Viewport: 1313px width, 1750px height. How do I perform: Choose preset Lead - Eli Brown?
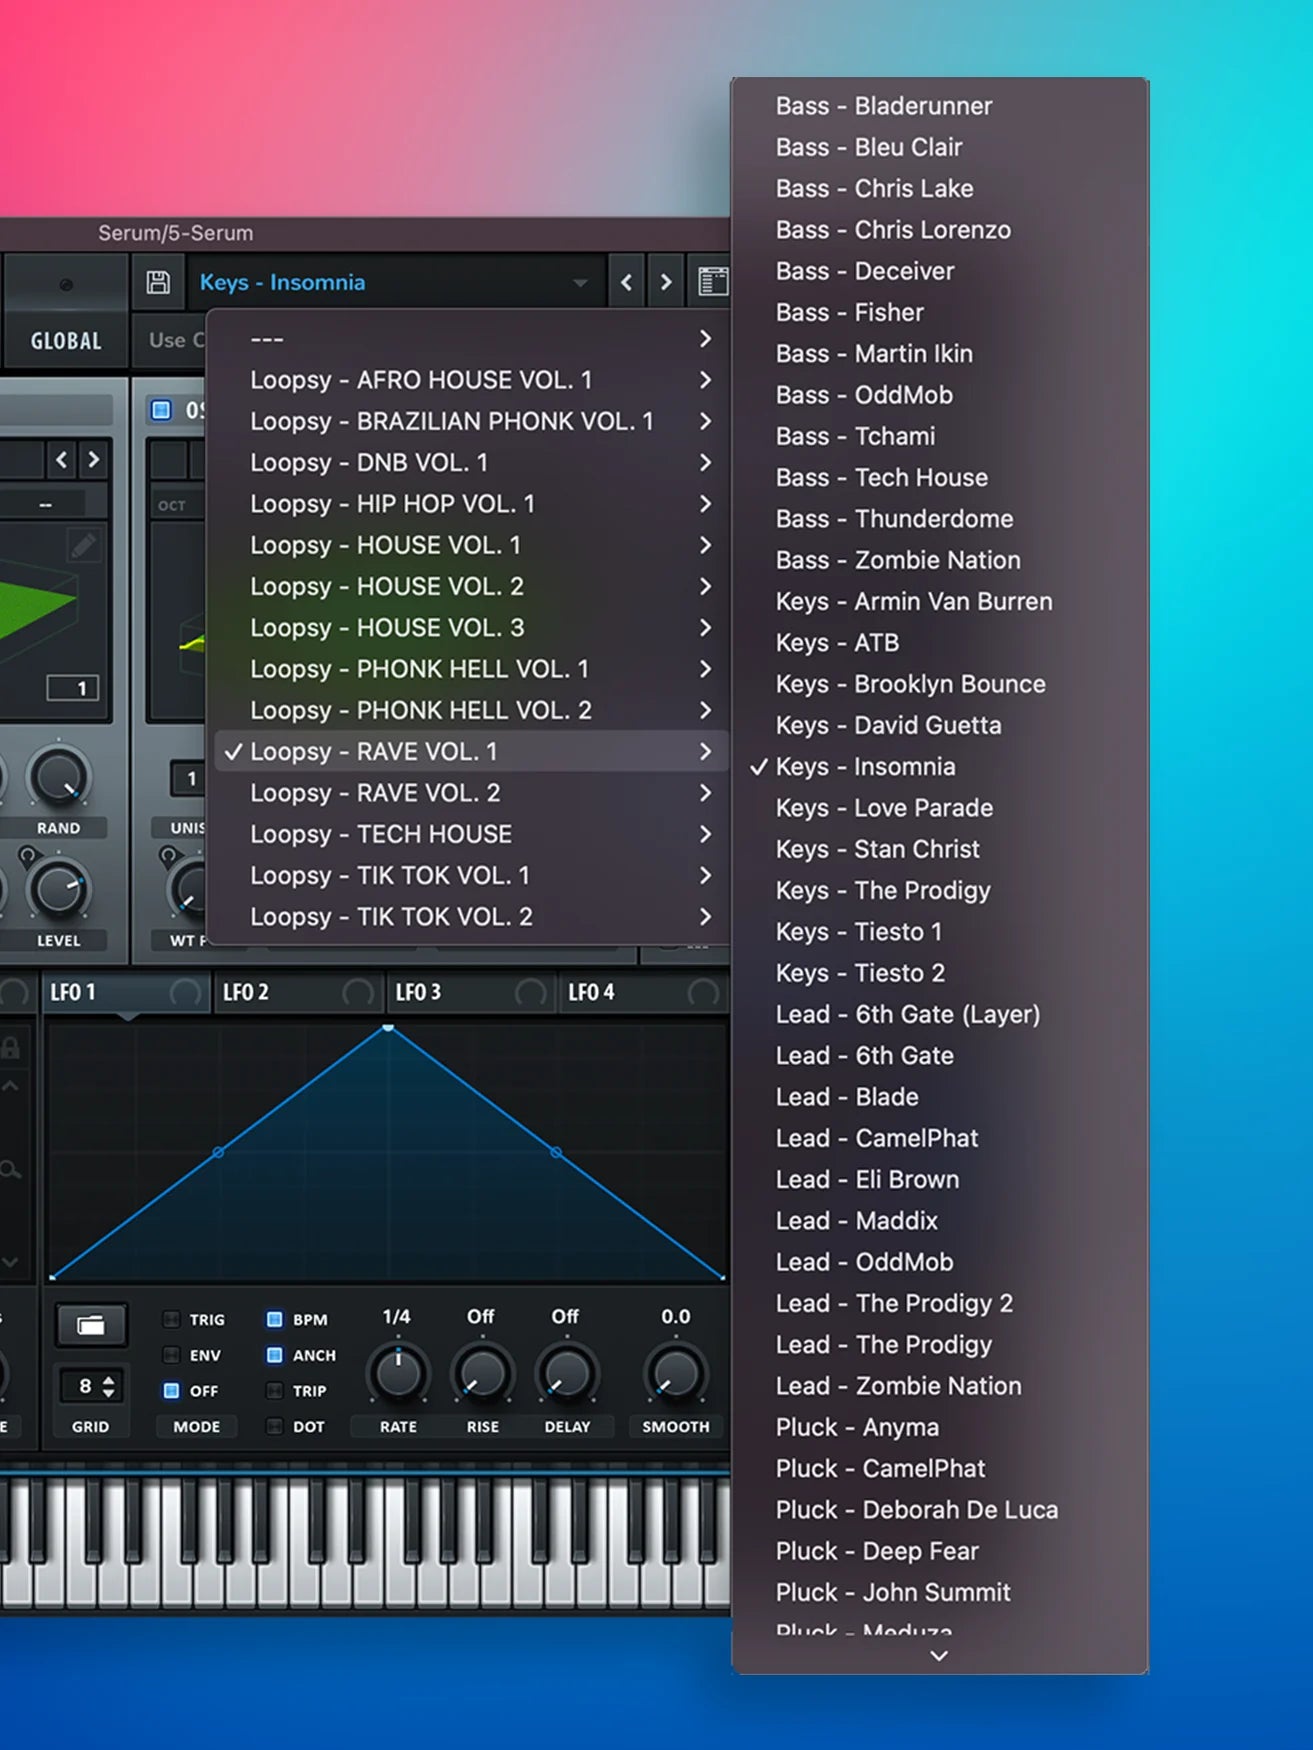point(939,1179)
